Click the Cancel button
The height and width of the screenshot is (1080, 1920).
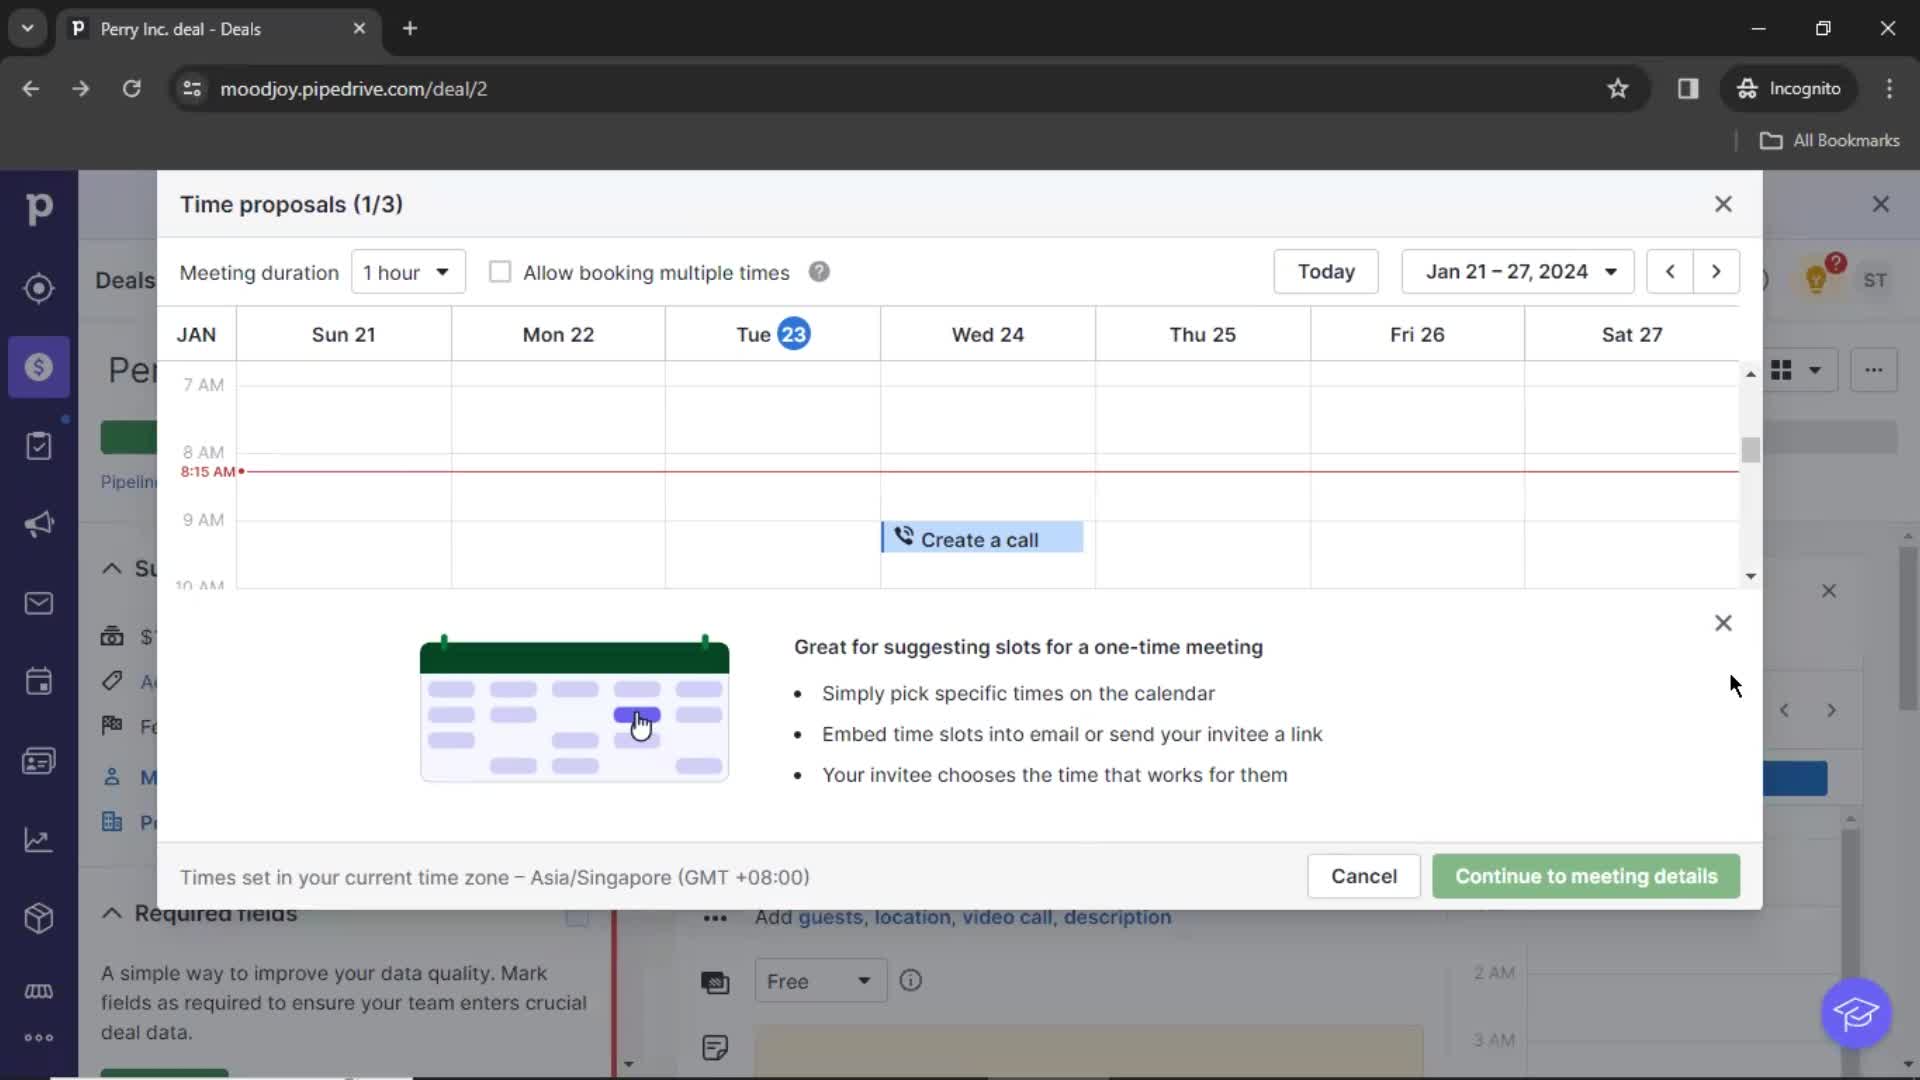click(1364, 876)
